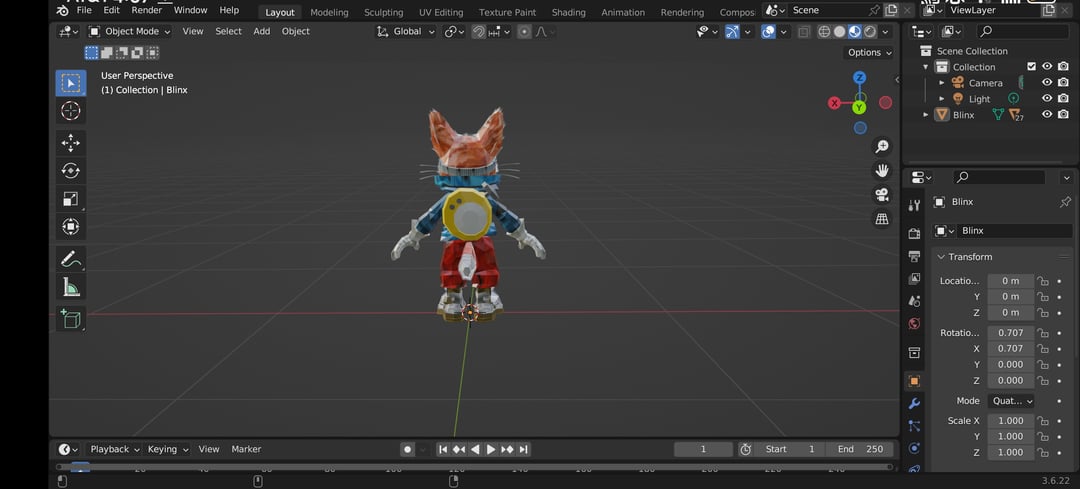Open the Render menu
This screenshot has width=1080, height=489.
tap(146, 10)
